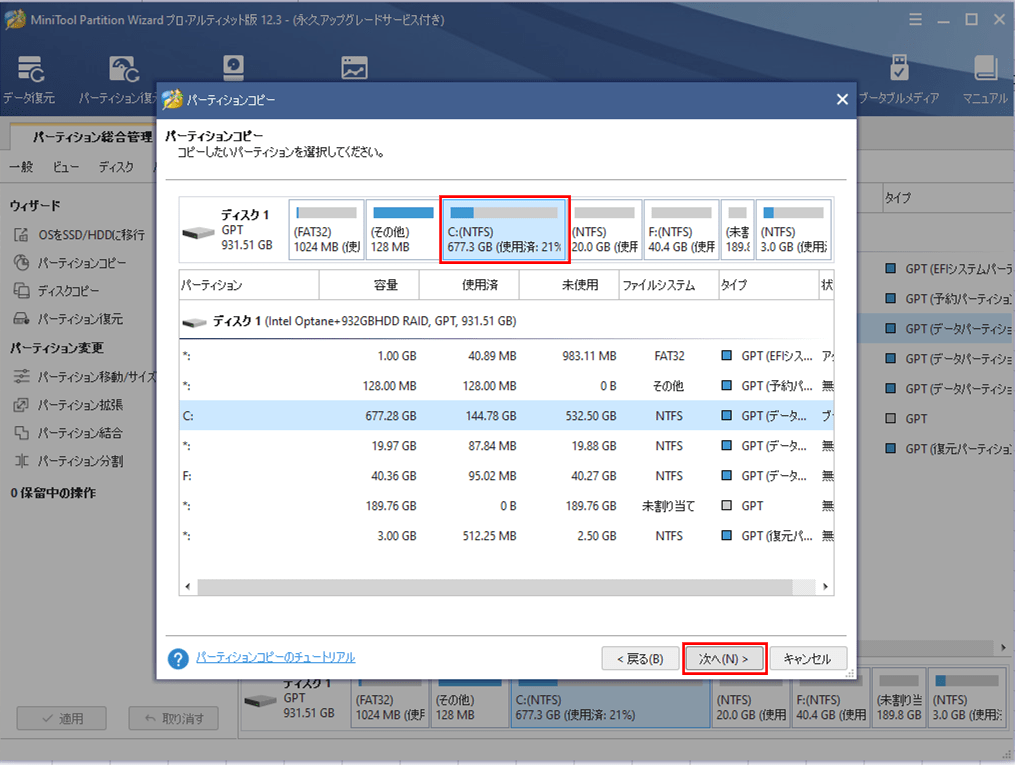Select the 3.00 GB NTFS partition row
1015x765 pixels.
pos(507,536)
